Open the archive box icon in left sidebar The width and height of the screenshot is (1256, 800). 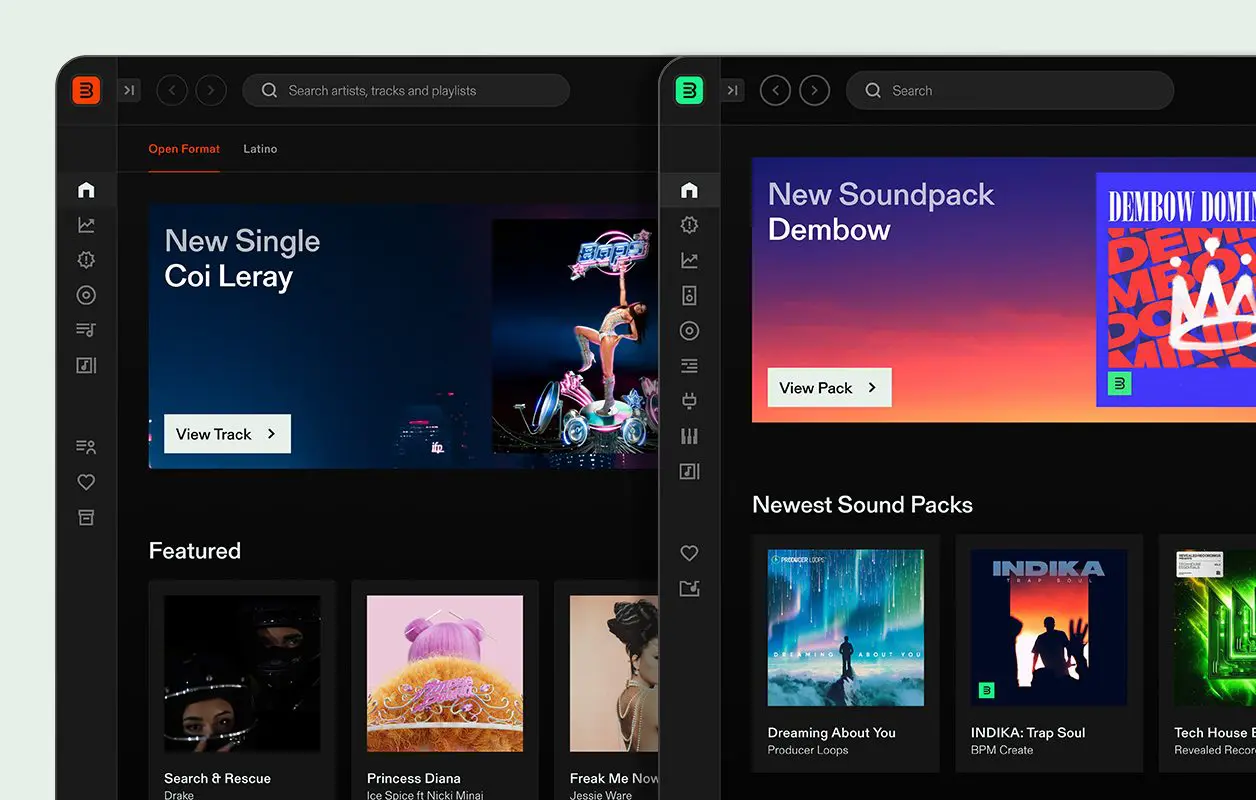[86, 517]
